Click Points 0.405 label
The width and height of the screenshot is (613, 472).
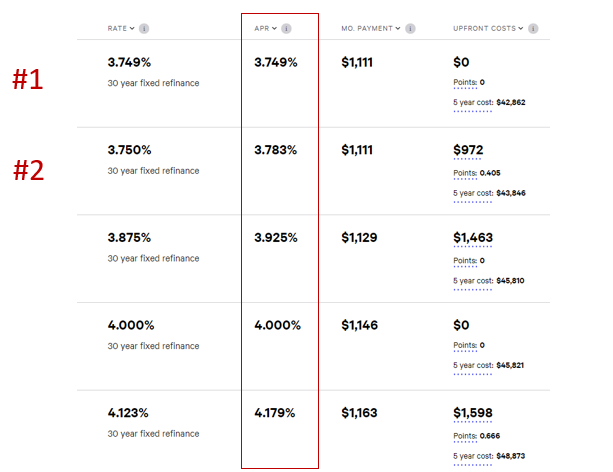(465, 173)
